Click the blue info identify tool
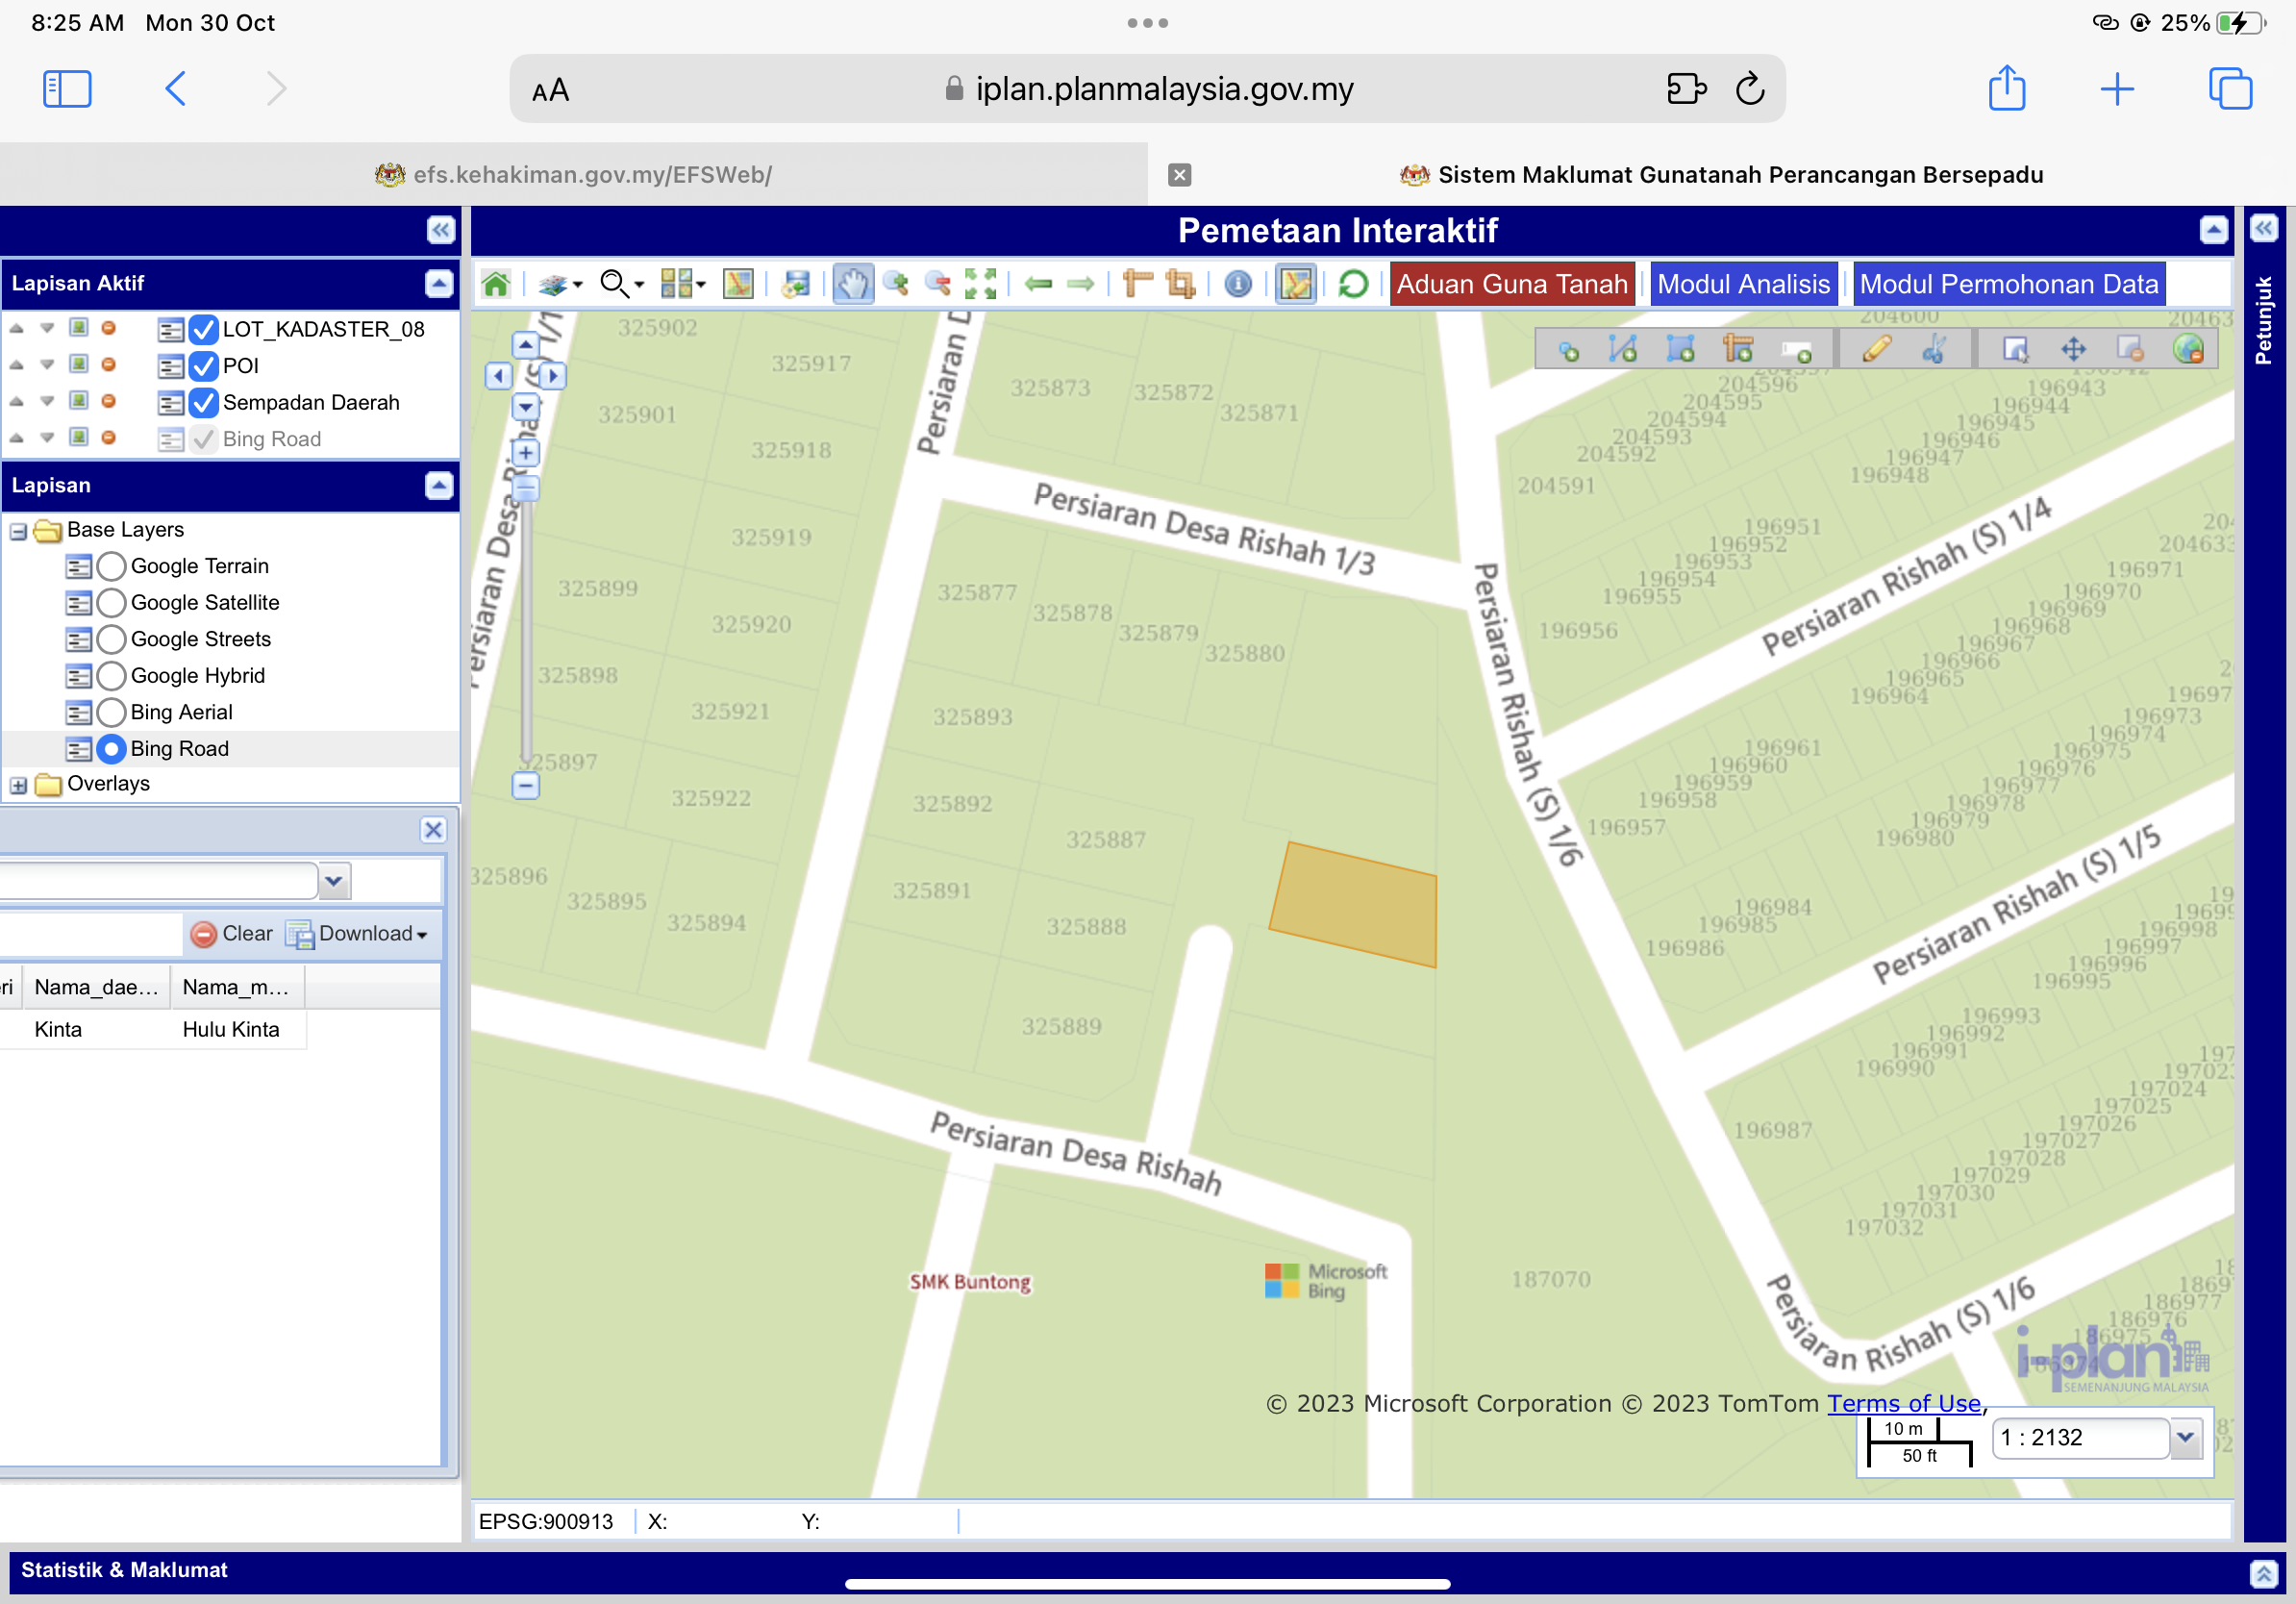The image size is (2296, 1604). click(x=1238, y=284)
